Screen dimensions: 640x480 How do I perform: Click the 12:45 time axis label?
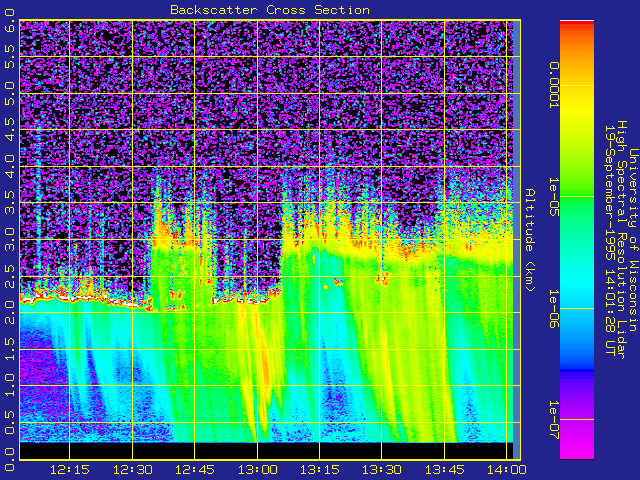[x=195, y=469]
